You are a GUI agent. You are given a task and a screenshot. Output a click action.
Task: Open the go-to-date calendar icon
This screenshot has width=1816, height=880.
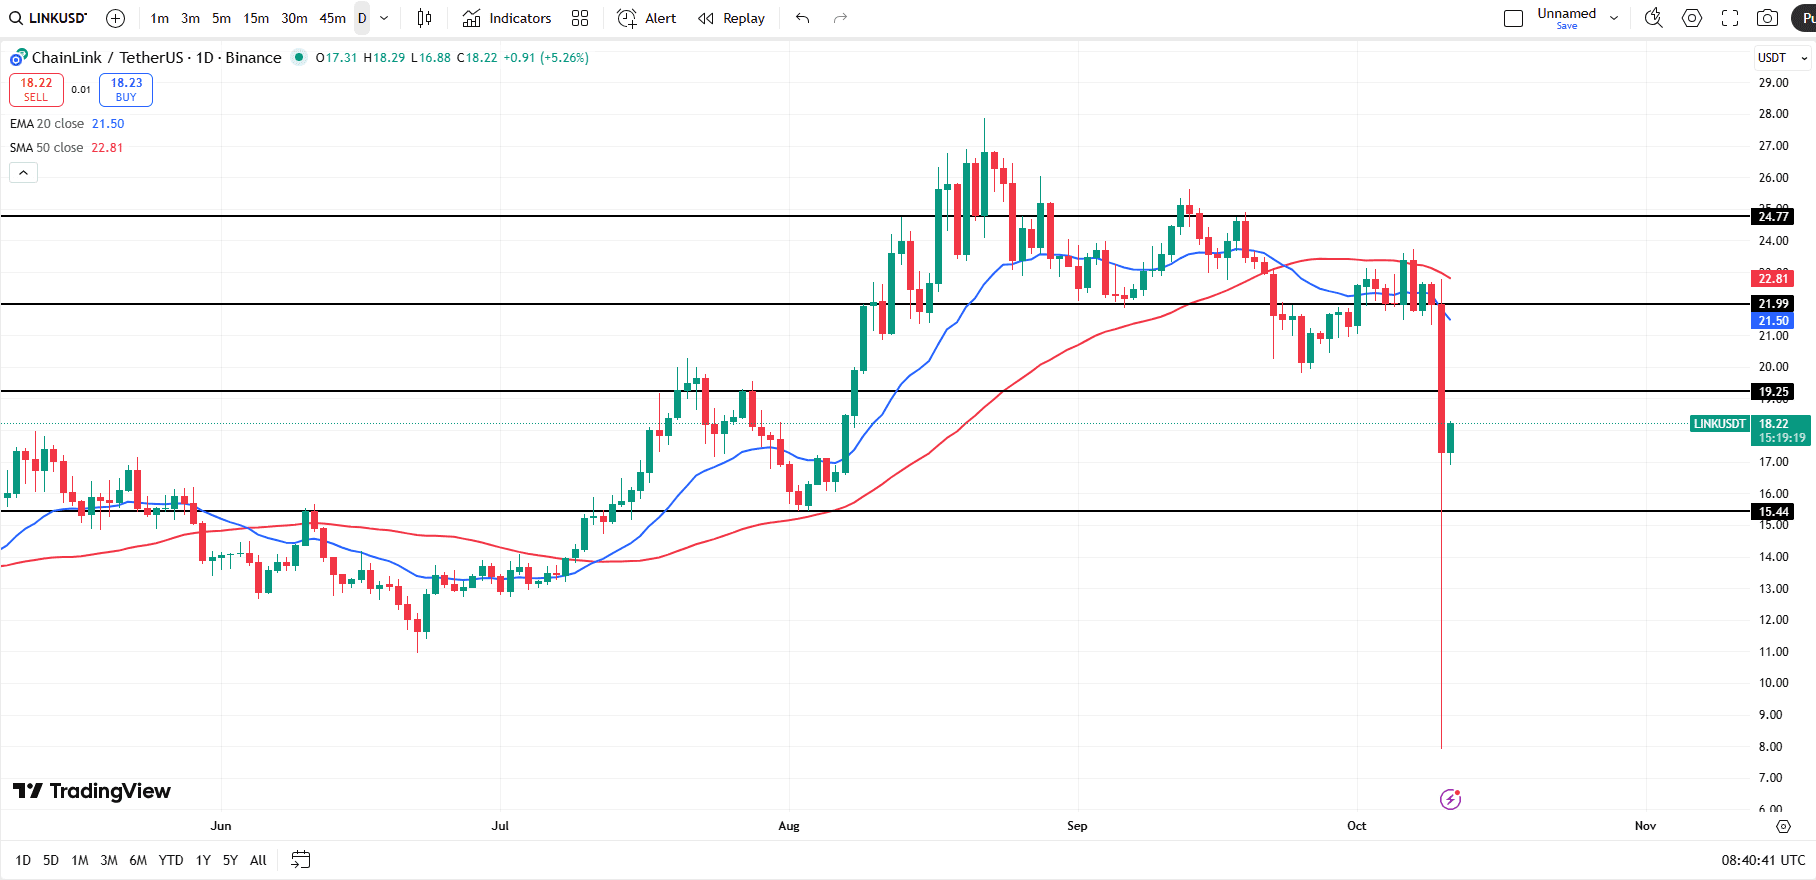(301, 860)
